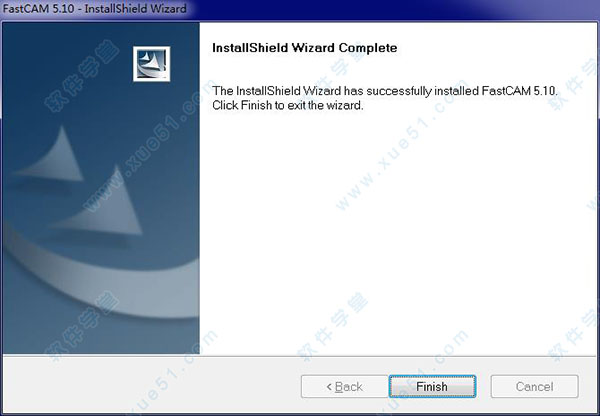Click the 'InstallShield Wizard' words in title bar
Screen dimensions: 600x416
(135, 8)
